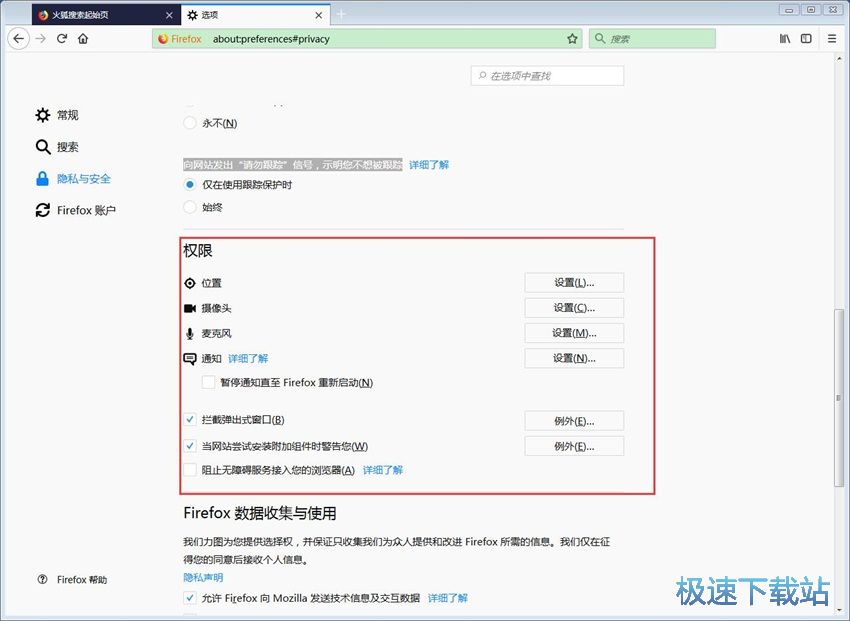Open the 搜索 settings category

57,147
